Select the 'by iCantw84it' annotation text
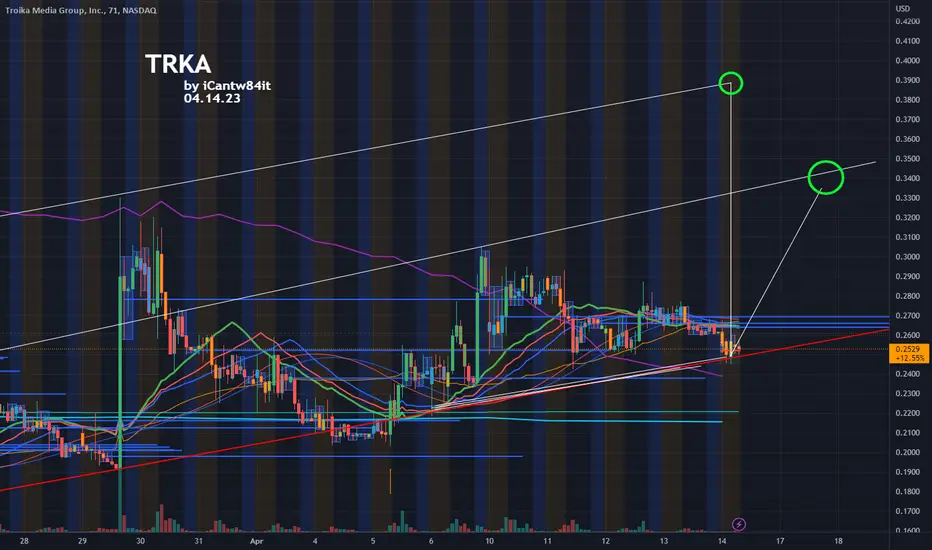Screen dimensions: 932x550 pyautogui.click(x=227, y=86)
